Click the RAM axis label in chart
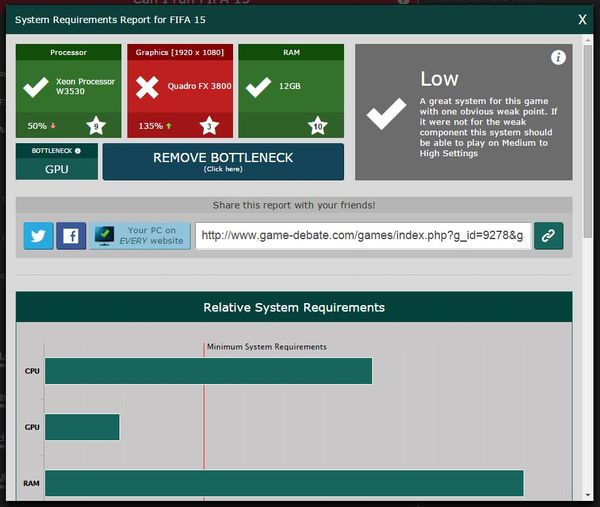 click(x=31, y=483)
